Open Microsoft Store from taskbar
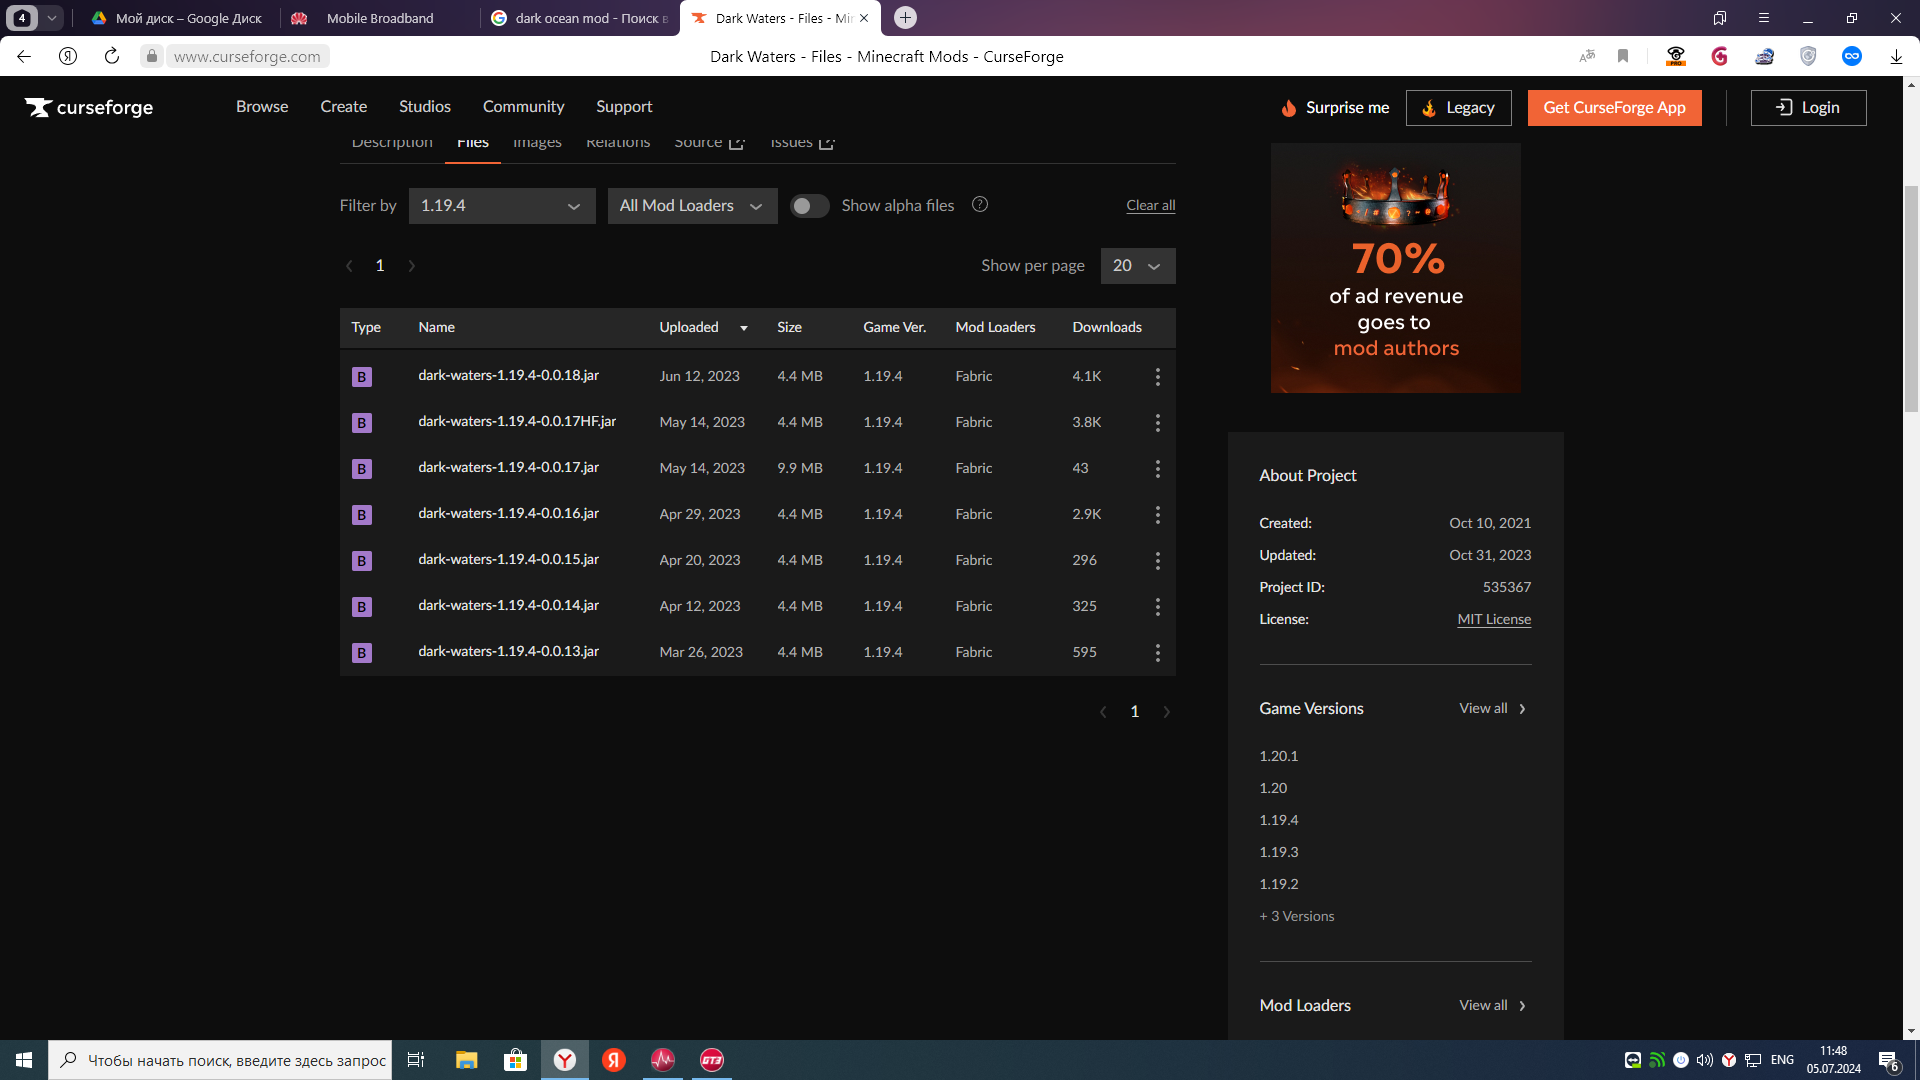Screen dimensions: 1920x1080 [515, 1060]
